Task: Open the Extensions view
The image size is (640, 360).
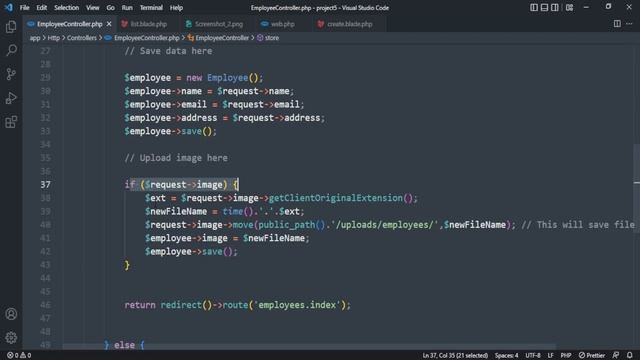Action: [x=11, y=122]
